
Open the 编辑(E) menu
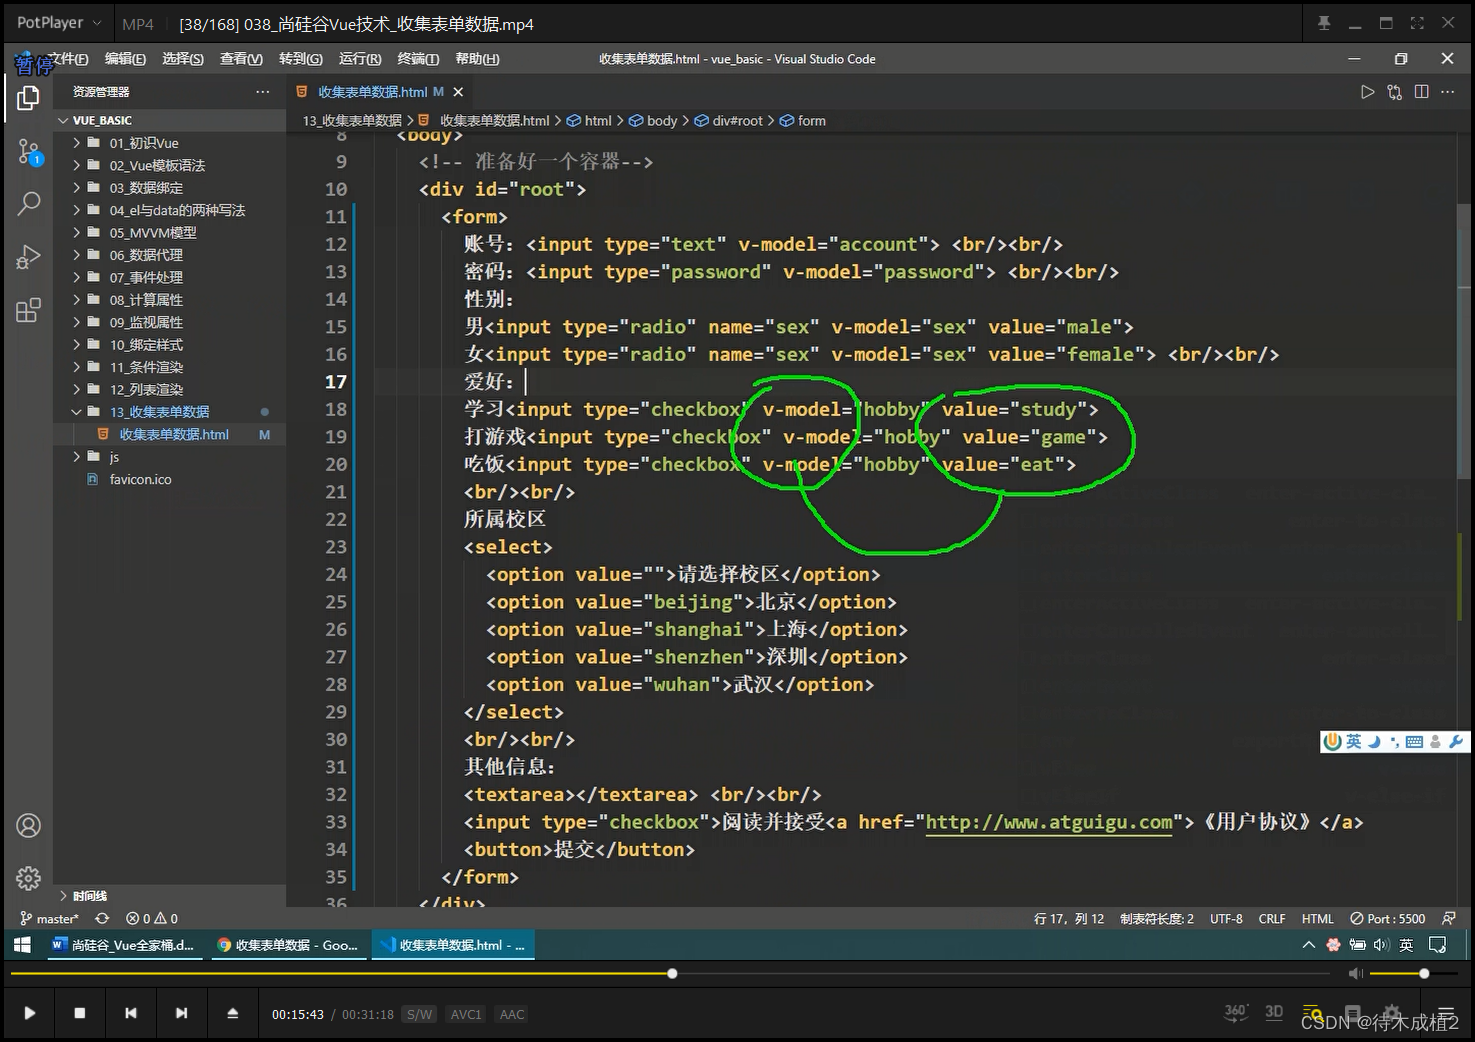coord(125,59)
